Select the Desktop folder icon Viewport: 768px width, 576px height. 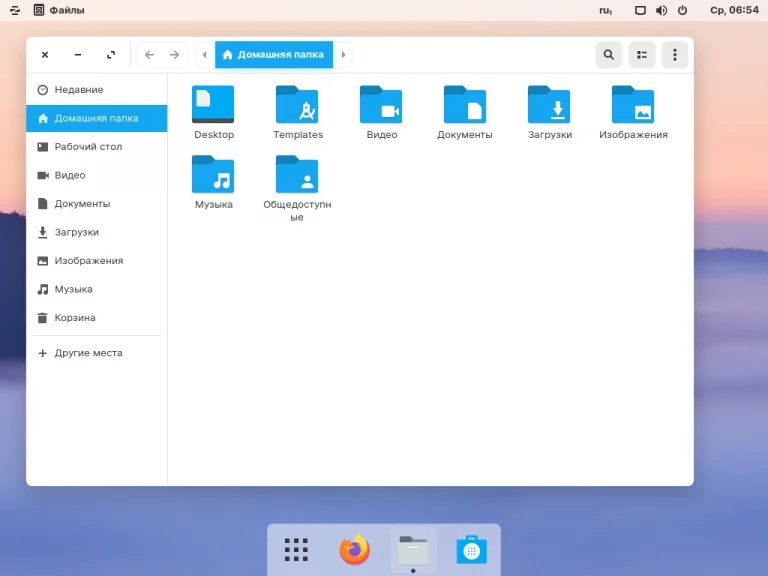[x=213, y=105]
